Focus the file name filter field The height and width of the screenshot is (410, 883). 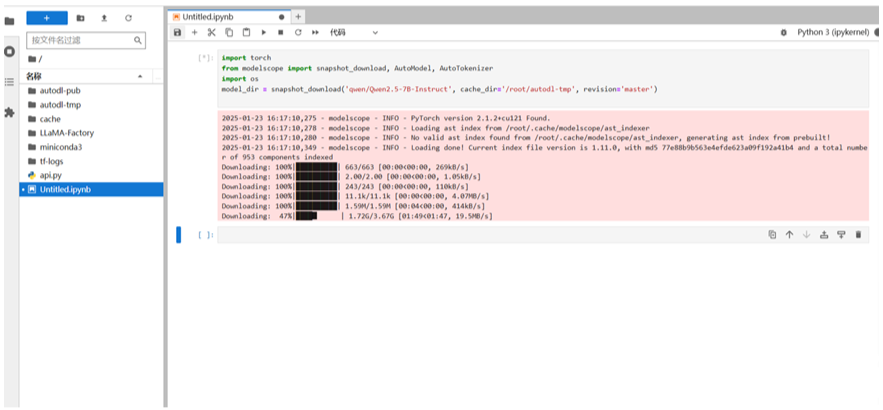(86, 40)
